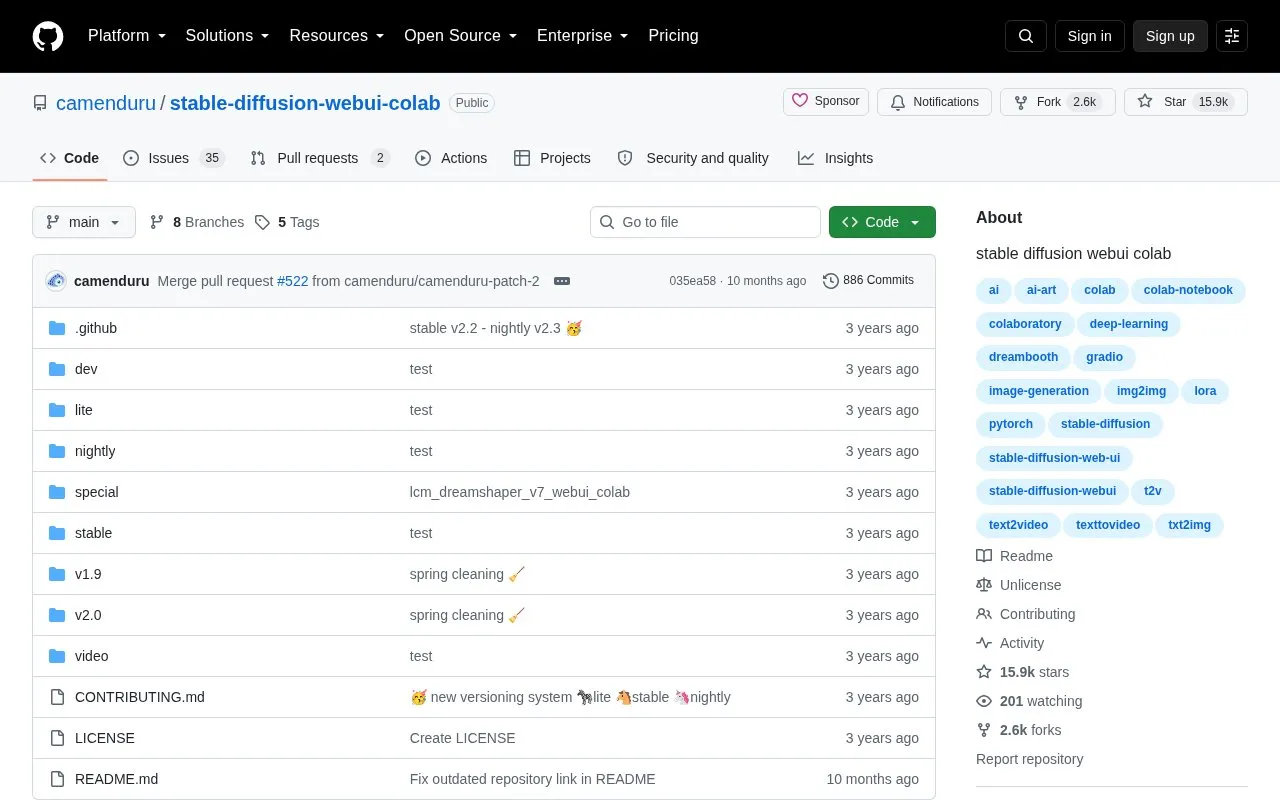Click camenduru's avatar in the commit bar
The image size is (1280, 800).
56,281
